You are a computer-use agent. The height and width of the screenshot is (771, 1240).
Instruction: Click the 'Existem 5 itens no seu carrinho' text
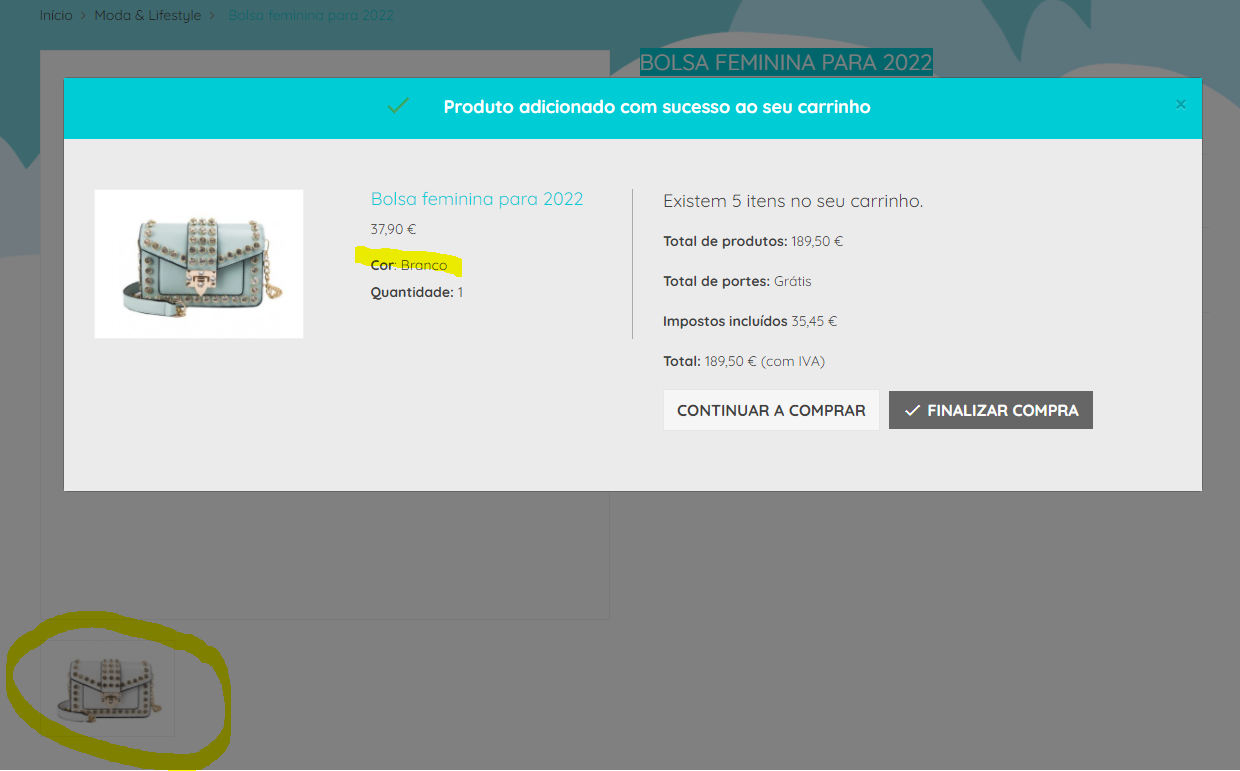(793, 201)
